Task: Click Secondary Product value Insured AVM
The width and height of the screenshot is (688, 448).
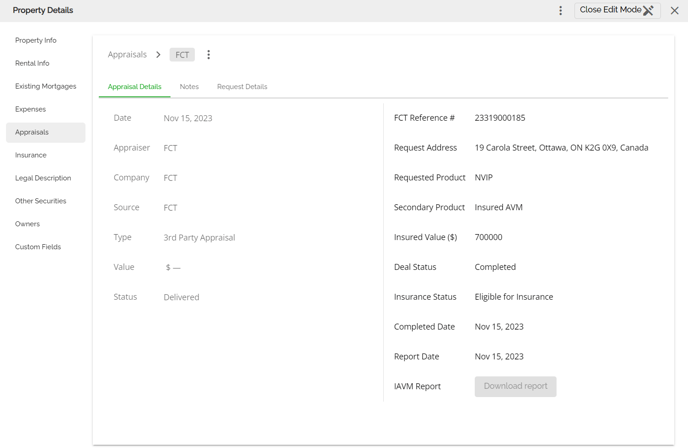Action: pos(498,207)
